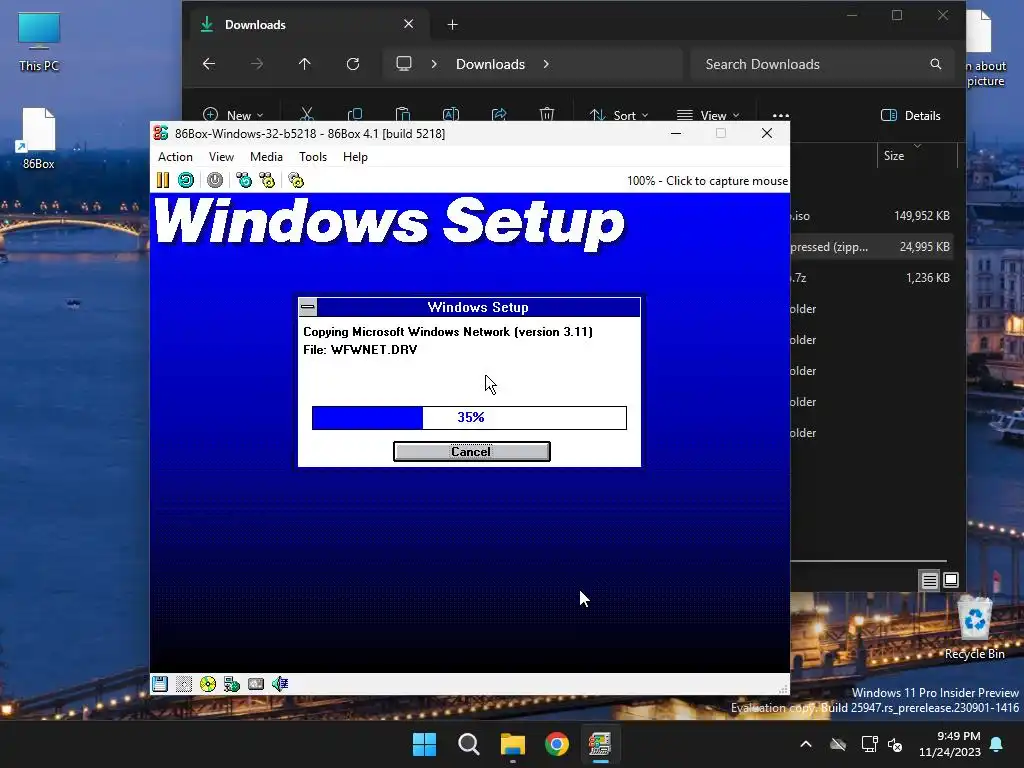This screenshot has width=1024, height=768.
Task: Add a new tab in File Explorer
Action: [x=452, y=25]
